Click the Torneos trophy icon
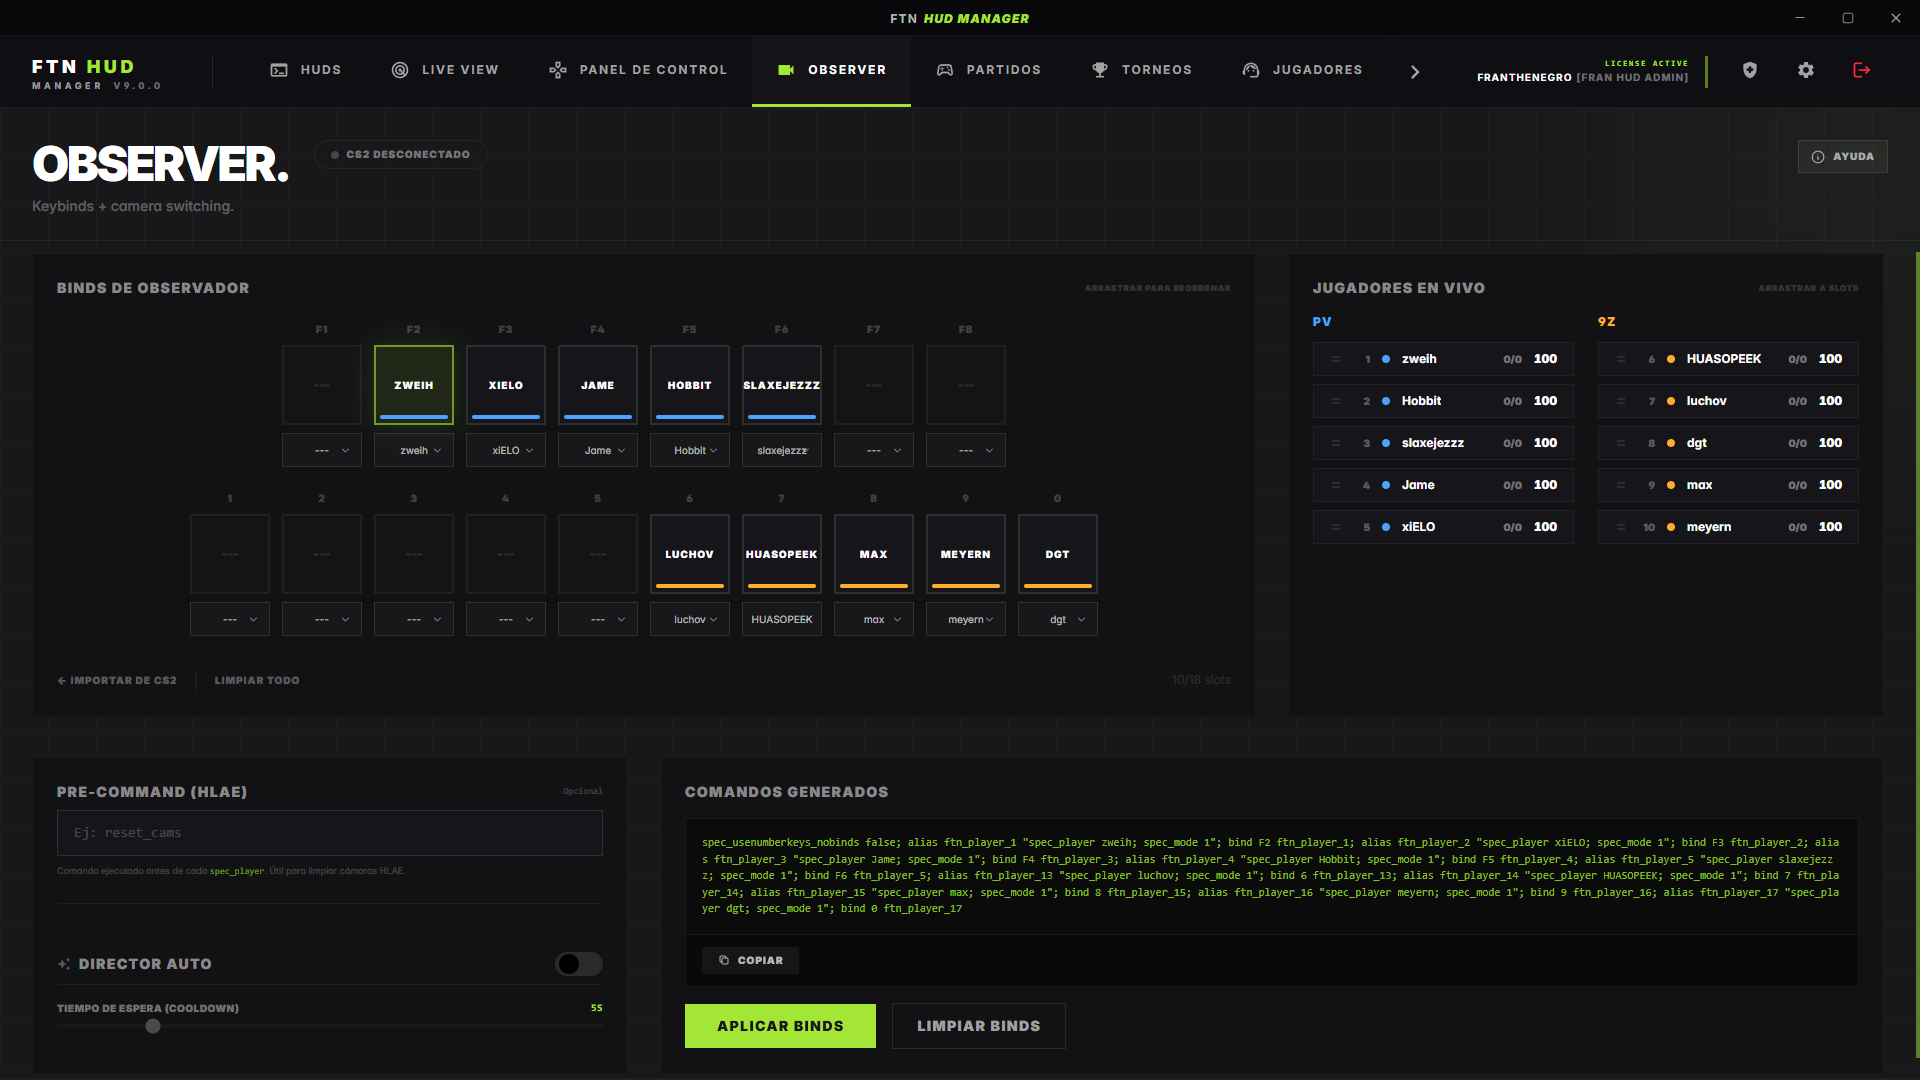 click(1100, 70)
